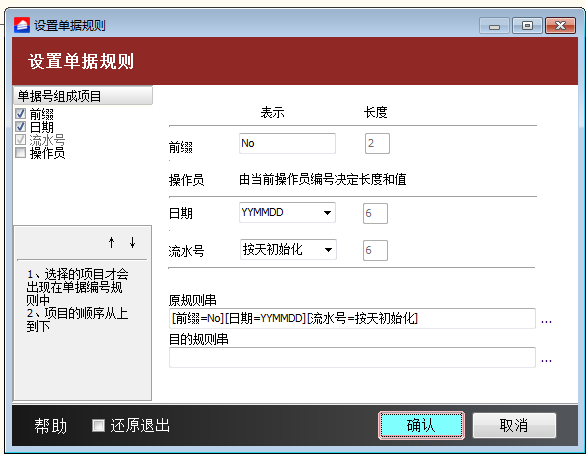The image size is (586, 454).
Task: Click the 单据号组成项目 list header
Action: (83, 96)
